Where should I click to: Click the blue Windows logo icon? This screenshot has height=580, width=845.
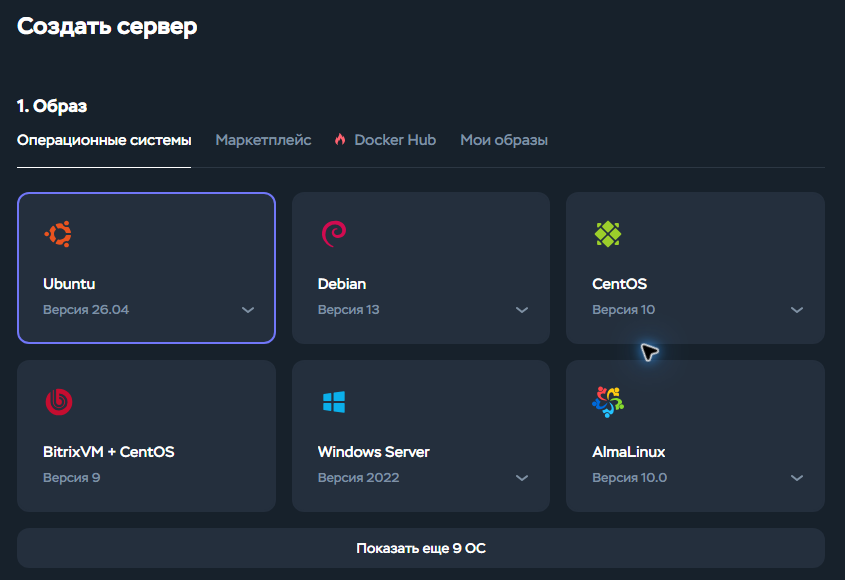click(x=334, y=402)
